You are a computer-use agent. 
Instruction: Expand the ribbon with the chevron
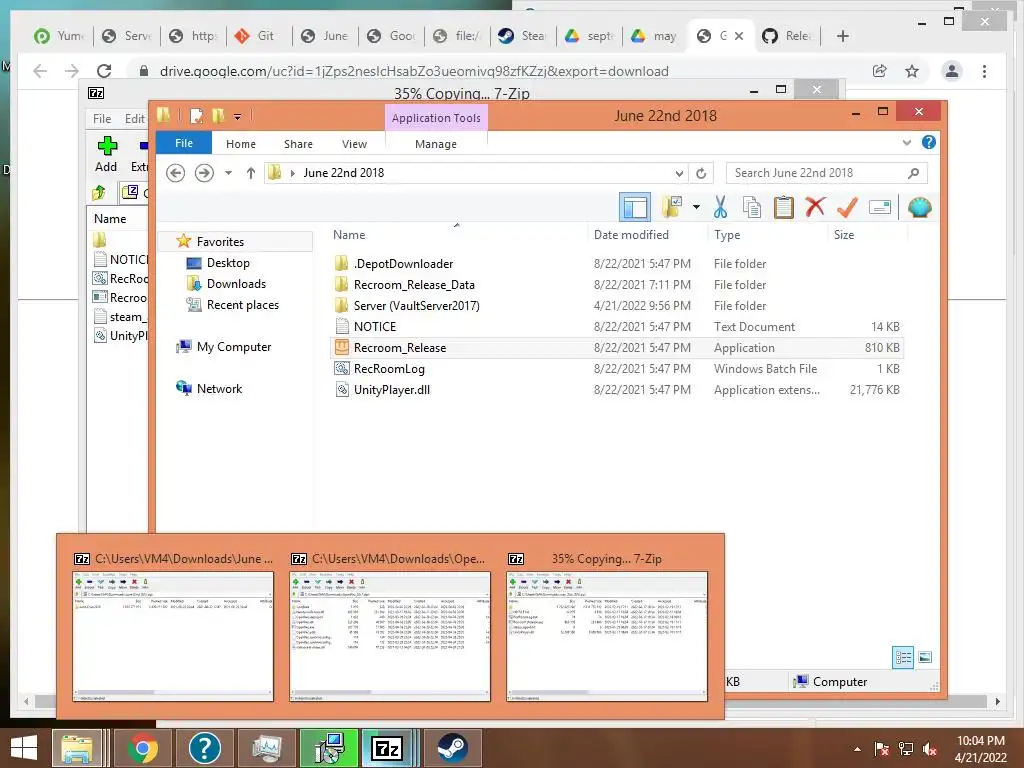(906, 142)
